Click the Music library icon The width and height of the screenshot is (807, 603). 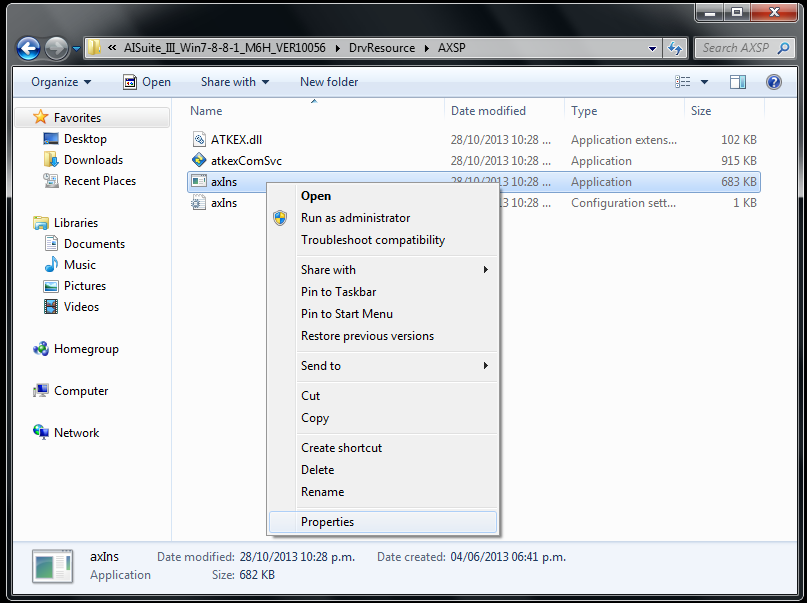[x=51, y=265]
